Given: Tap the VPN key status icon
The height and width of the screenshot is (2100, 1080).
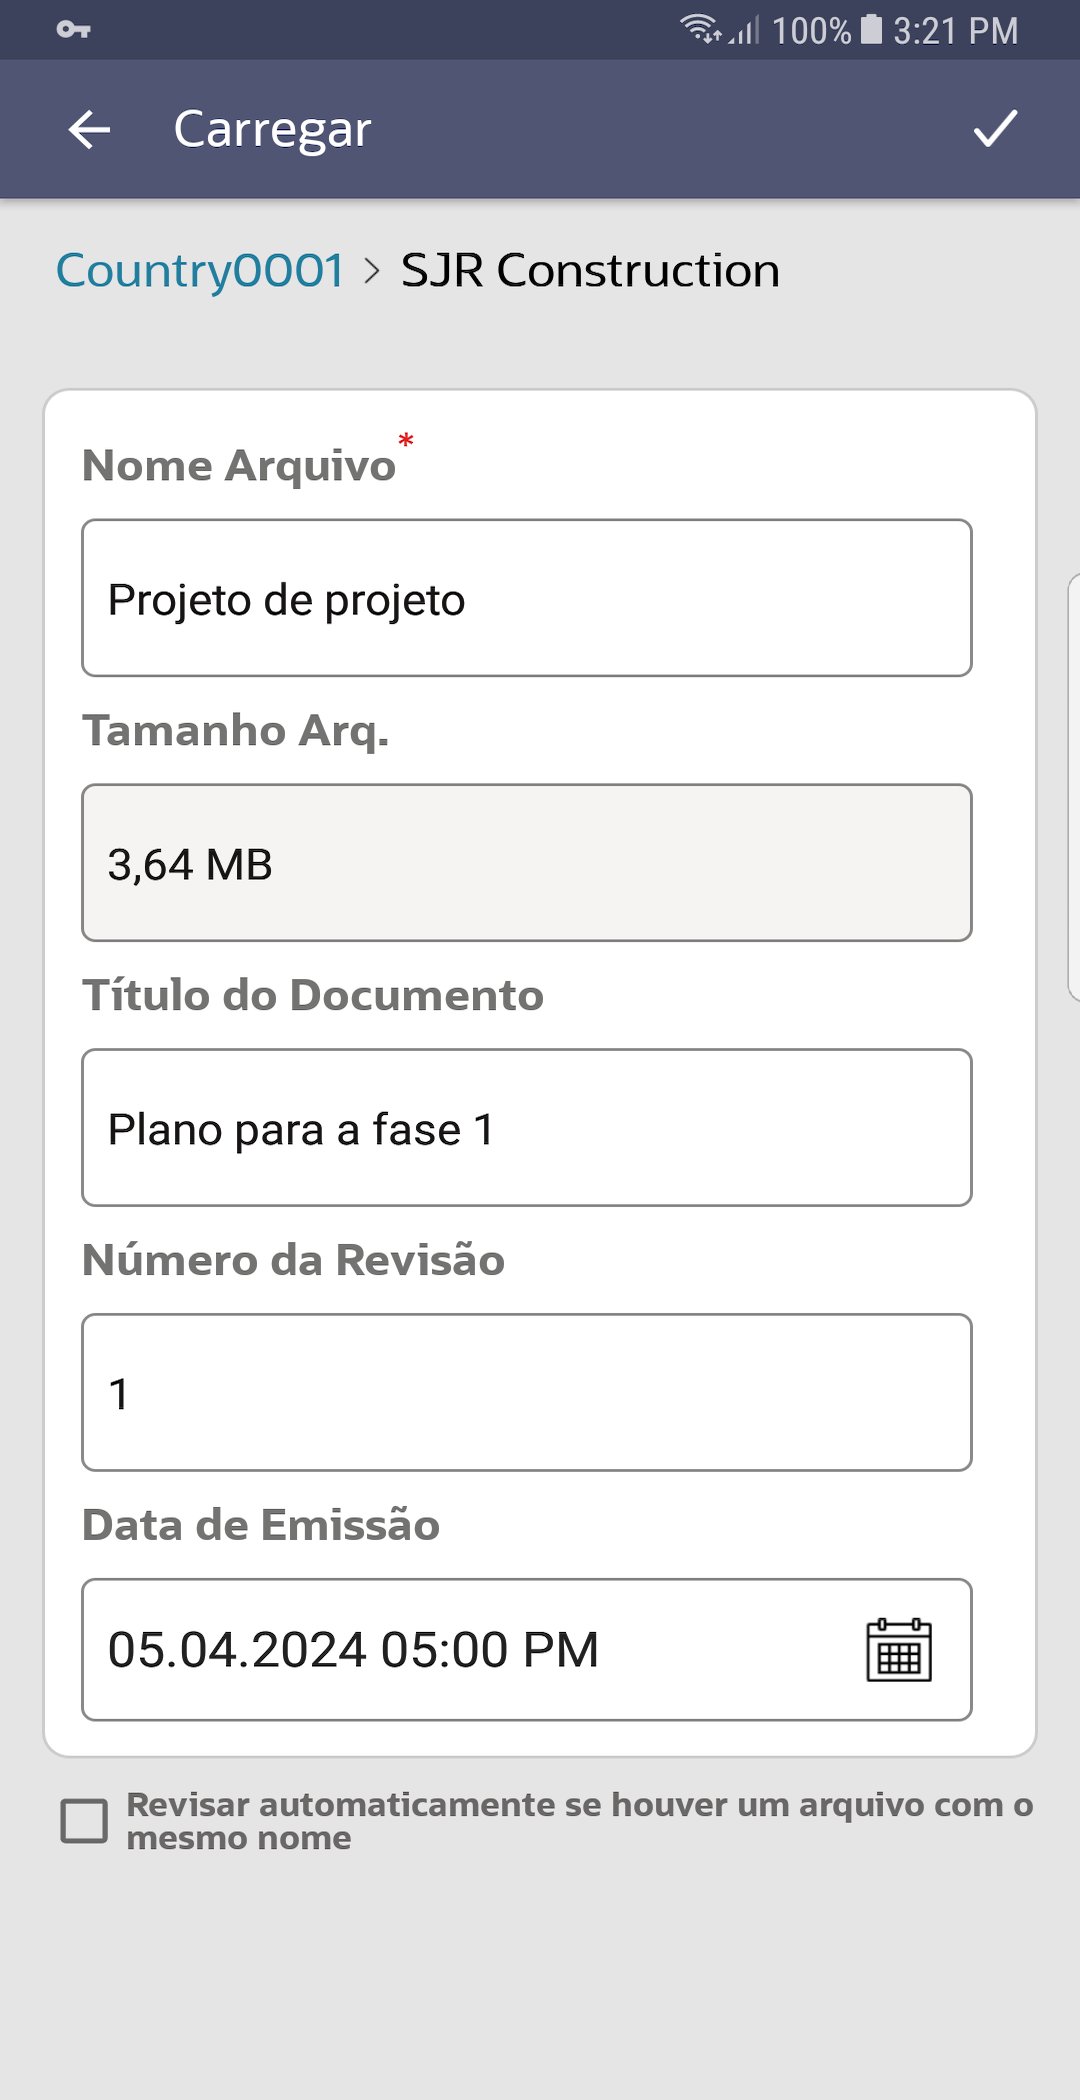Looking at the screenshot, I should [x=73, y=30].
